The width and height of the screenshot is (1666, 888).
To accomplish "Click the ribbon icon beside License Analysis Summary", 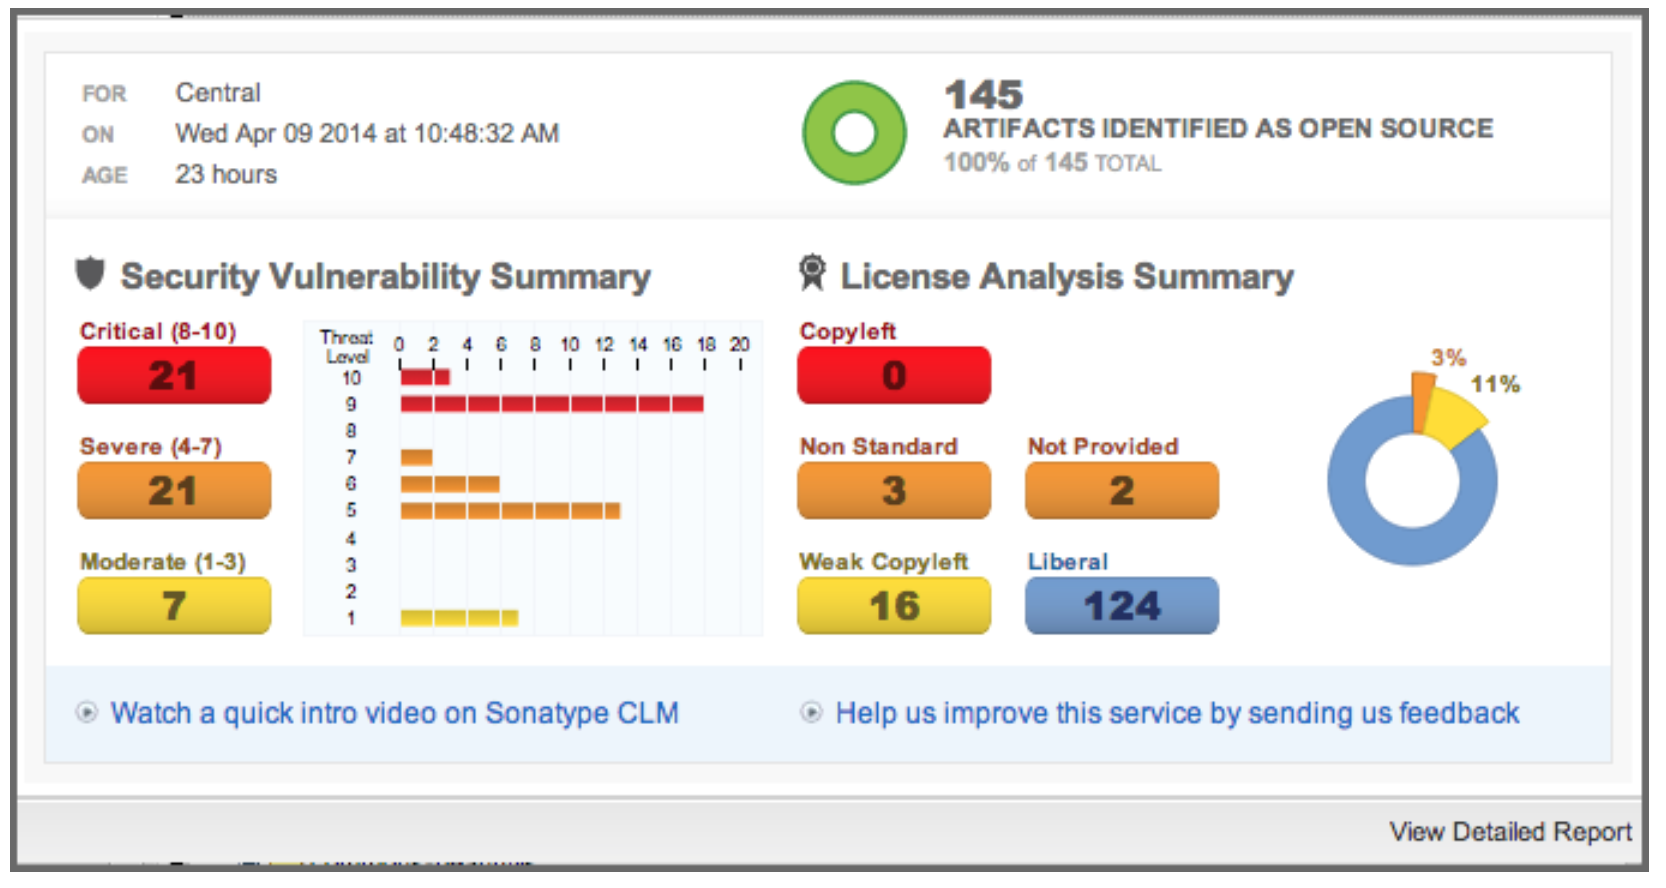I will [812, 272].
